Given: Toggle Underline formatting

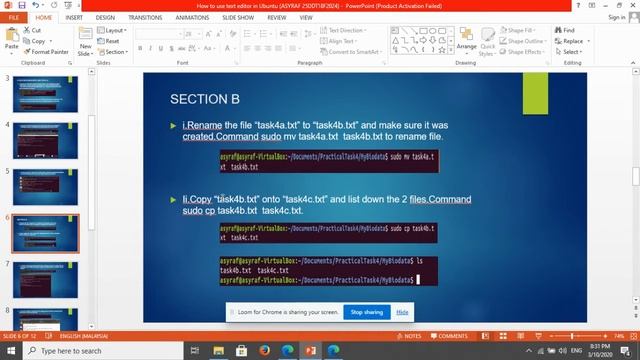Looking at the screenshot, I should tap(161, 49).
